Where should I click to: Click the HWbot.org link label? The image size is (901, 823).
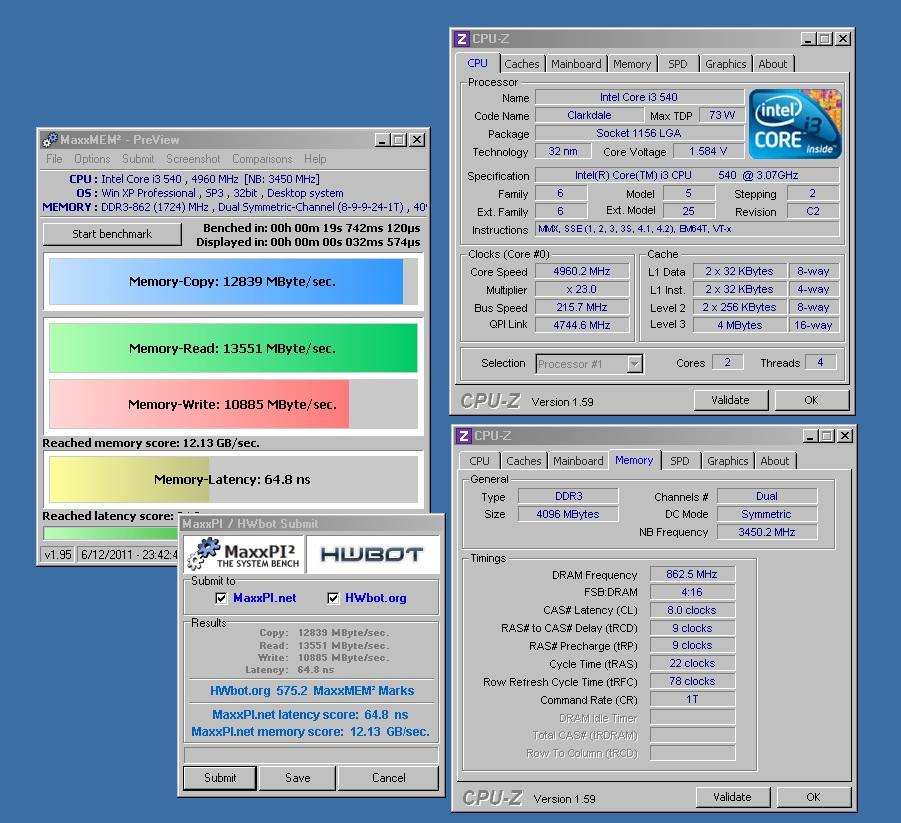(x=376, y=598)
